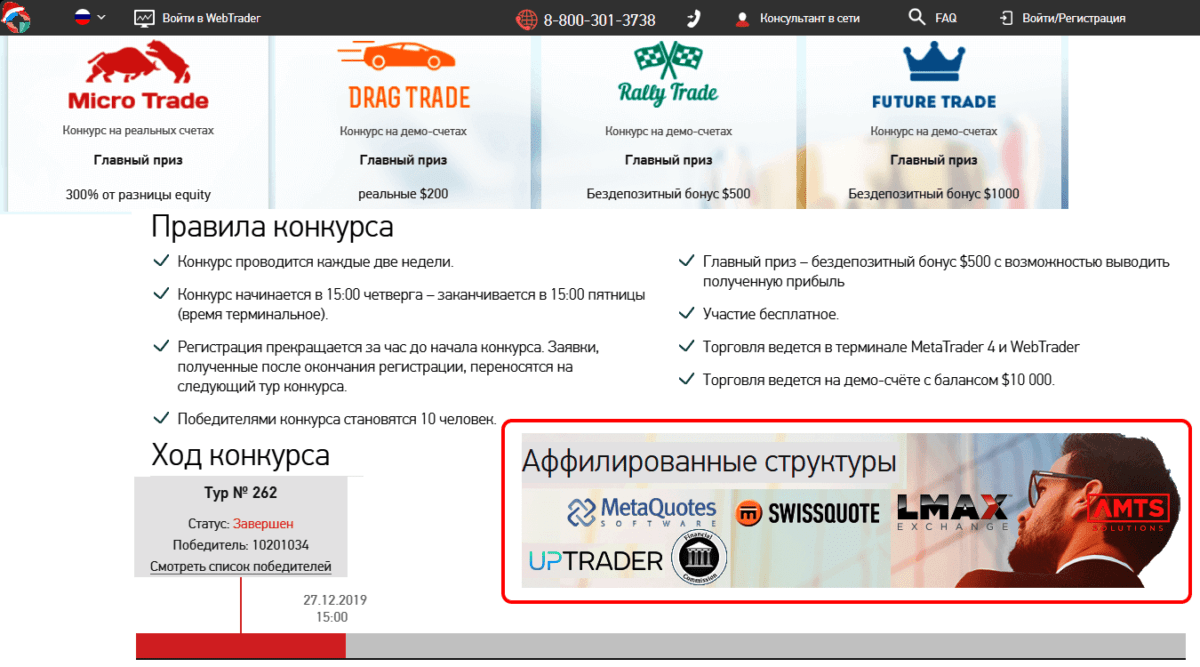Viewport: 1200px width, 667px height.
Task: Click the Future Trade crown logo
Action: (933, 60)
